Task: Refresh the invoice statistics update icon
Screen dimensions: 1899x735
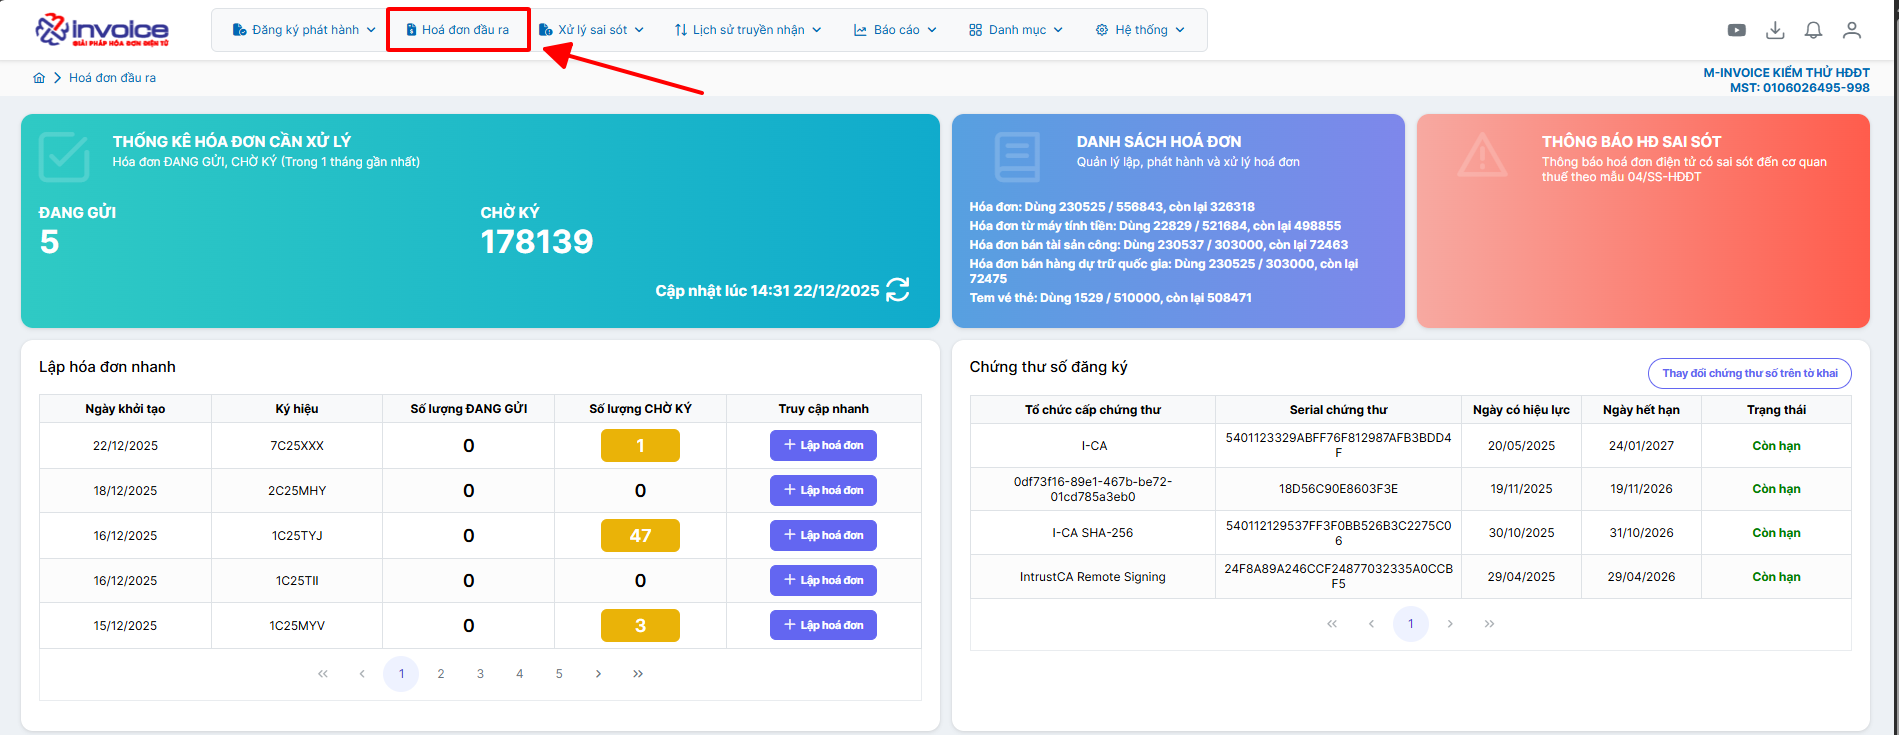Action: (898, 290)
